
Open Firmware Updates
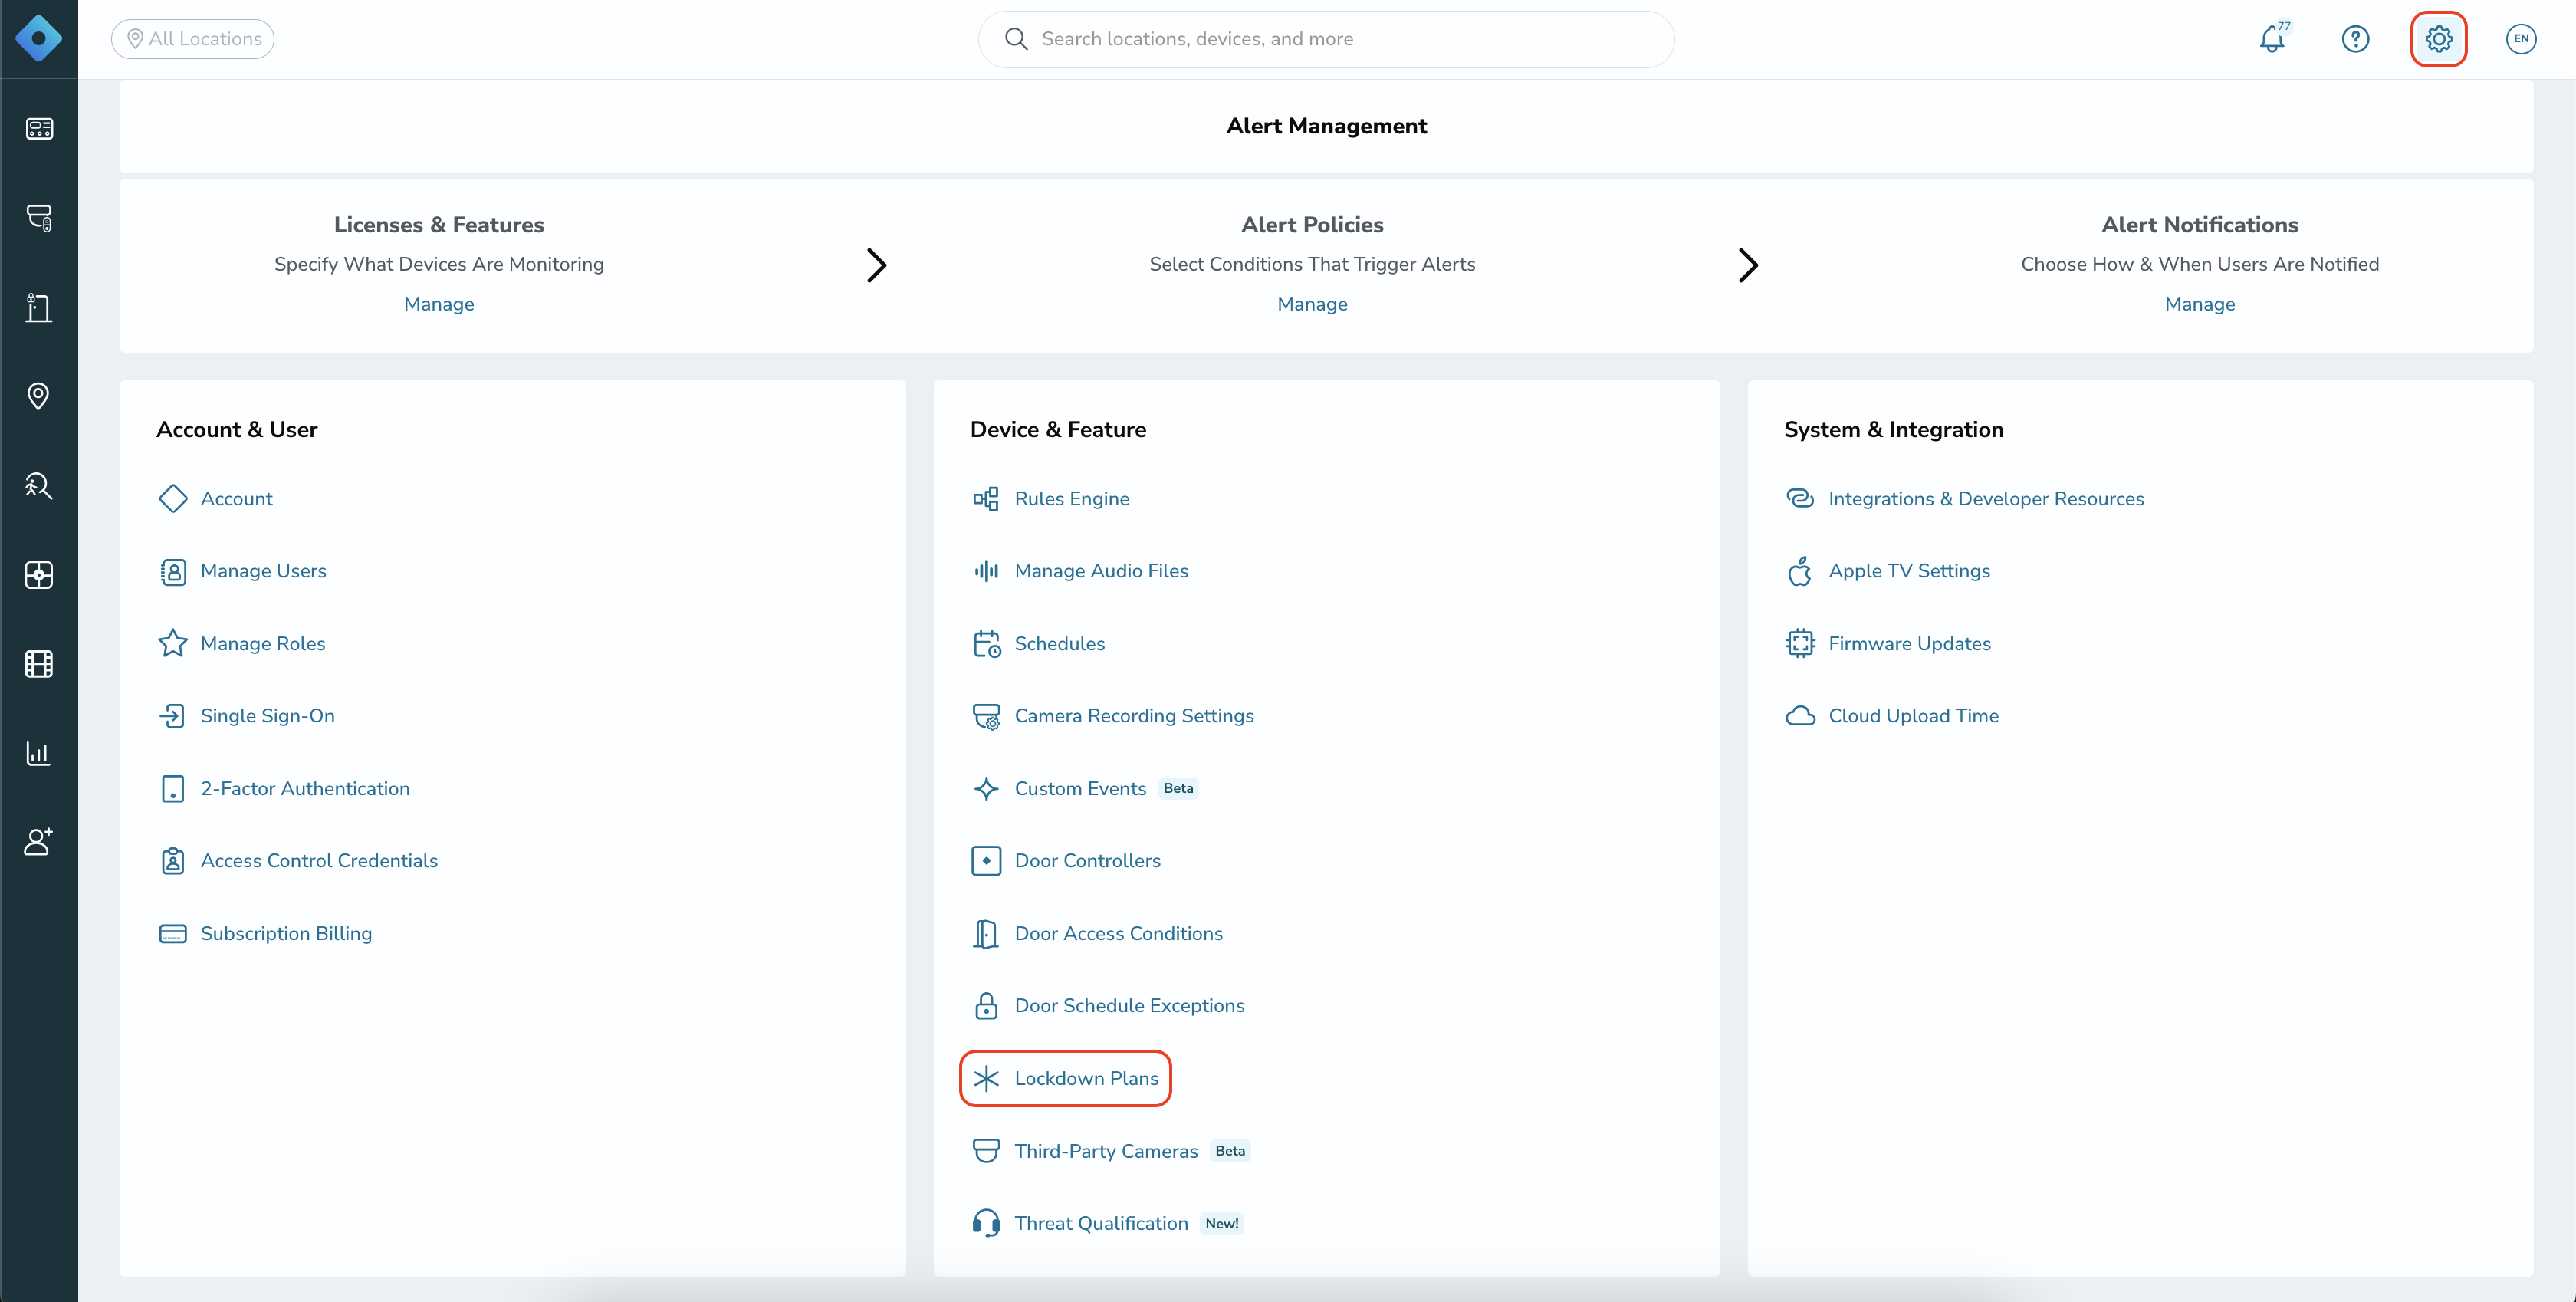click(1909, 644)
